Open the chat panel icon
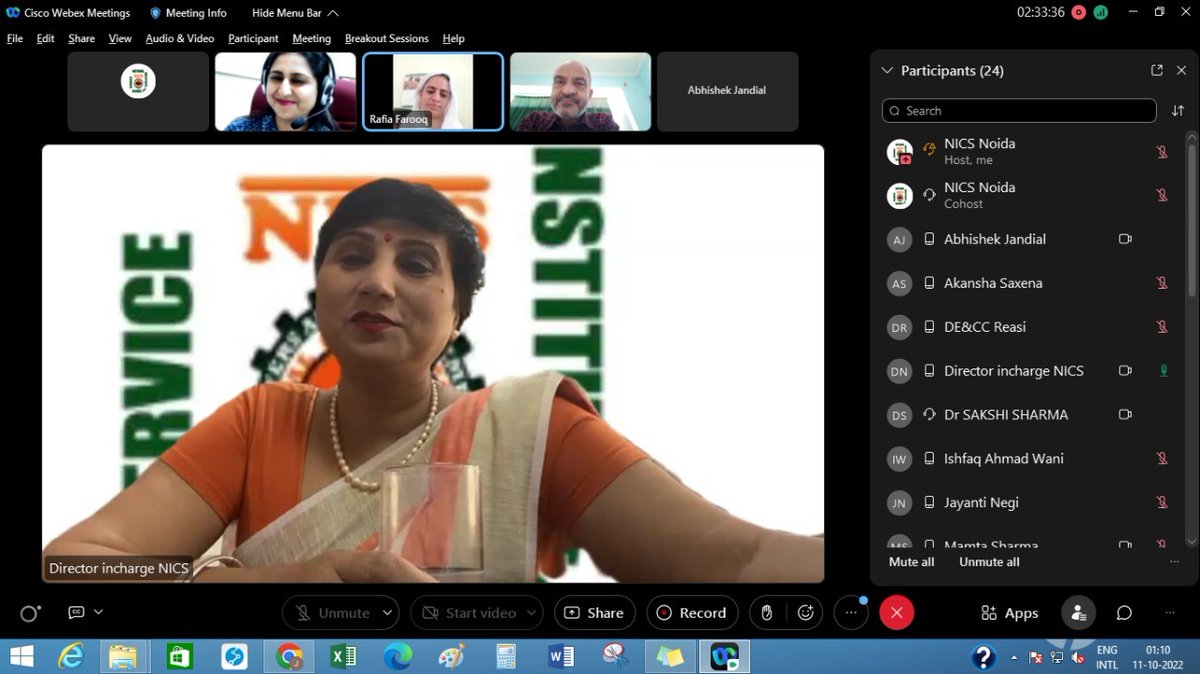1200x674 pixels. 1124,613
